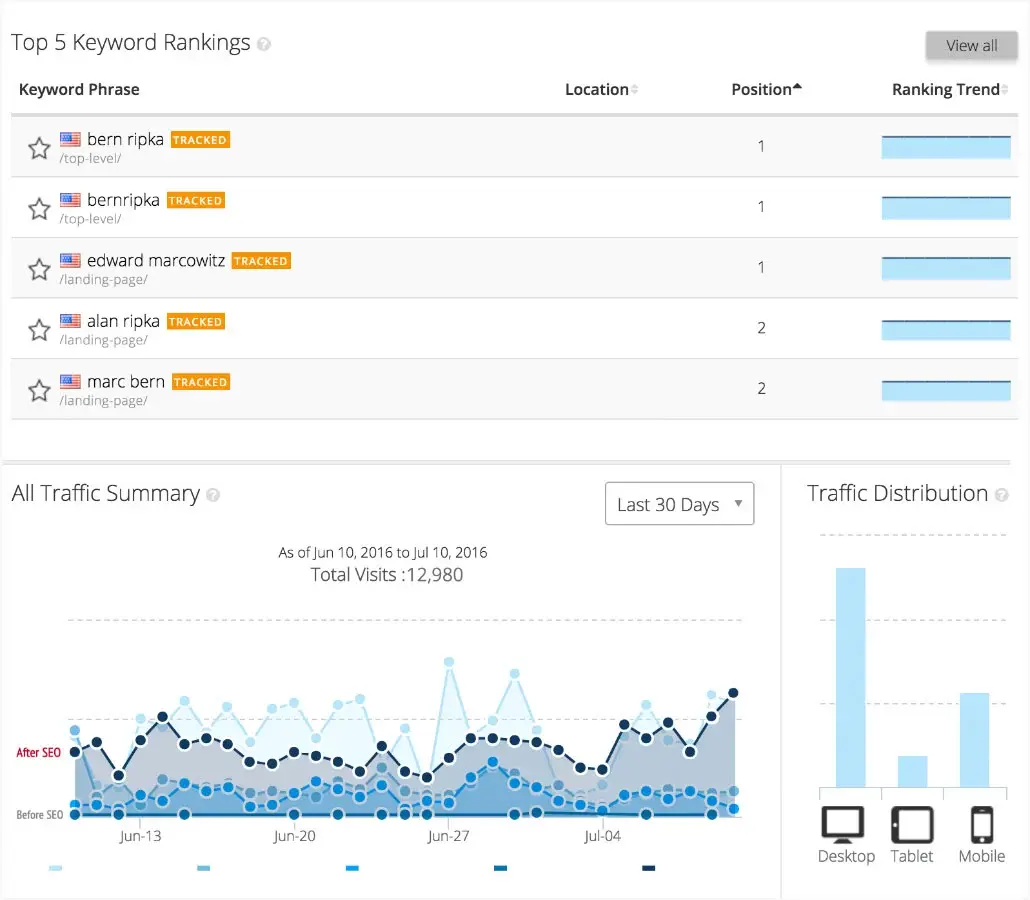
Task: Click star icon beside 'alan ripka'
Action: tap(39, 330)
